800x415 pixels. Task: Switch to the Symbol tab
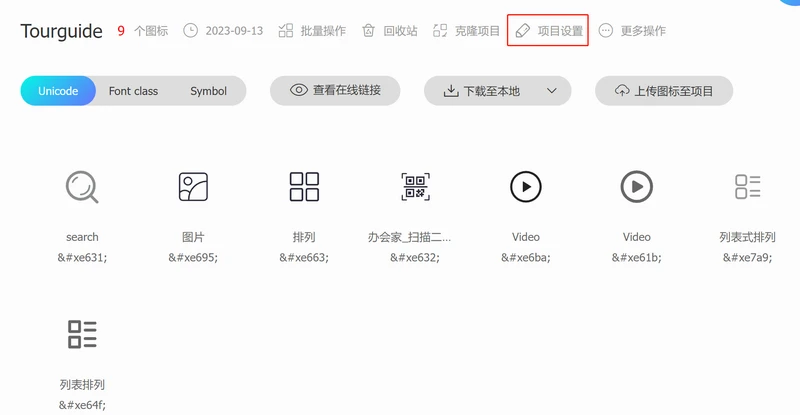pyautogui.click(x=208, y=91)
